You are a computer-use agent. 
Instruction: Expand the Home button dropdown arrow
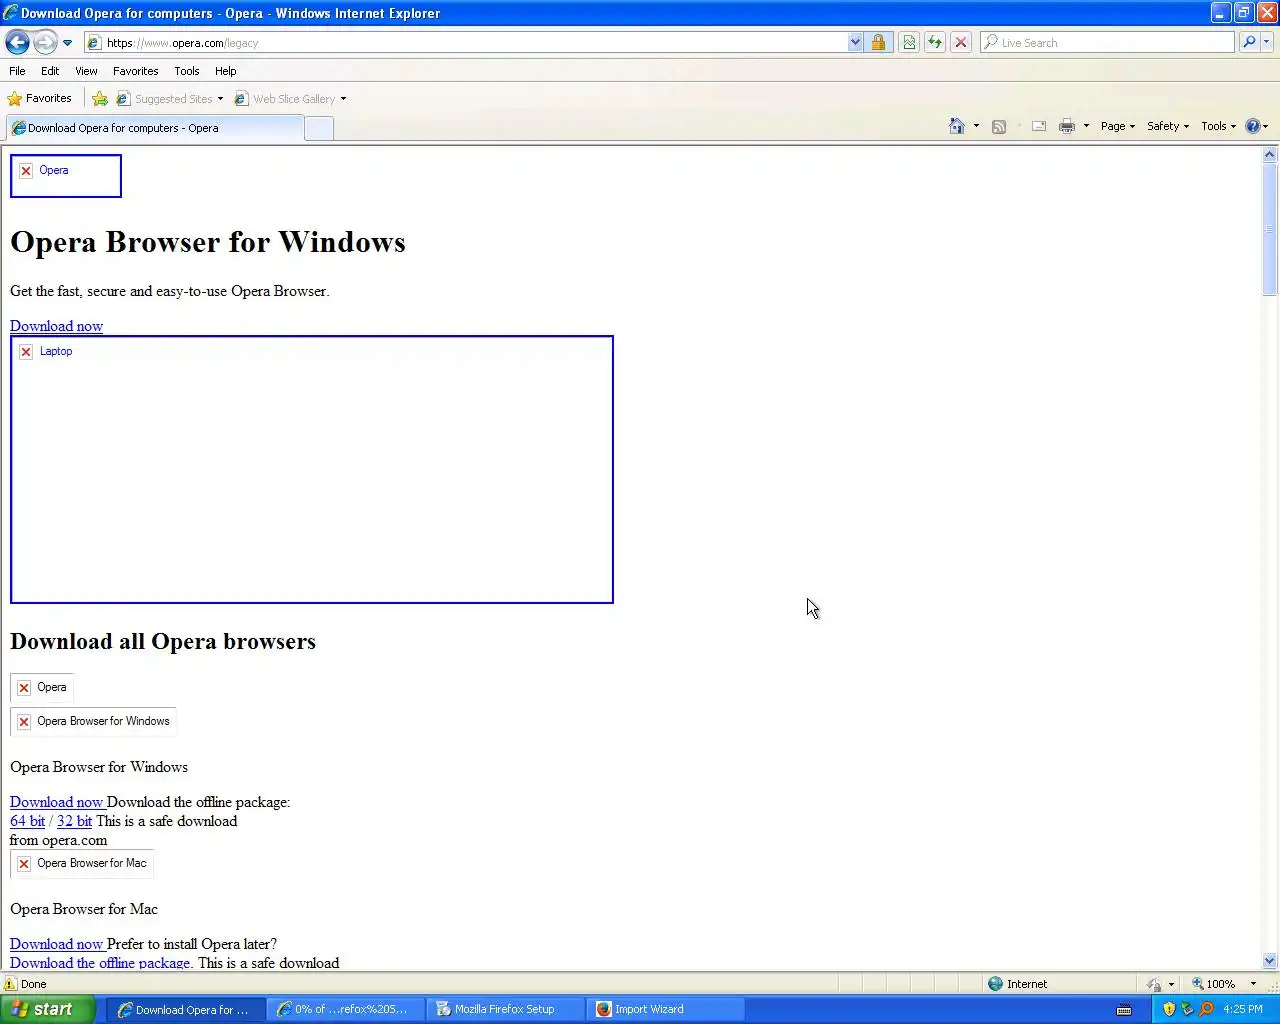click(976, 126)
